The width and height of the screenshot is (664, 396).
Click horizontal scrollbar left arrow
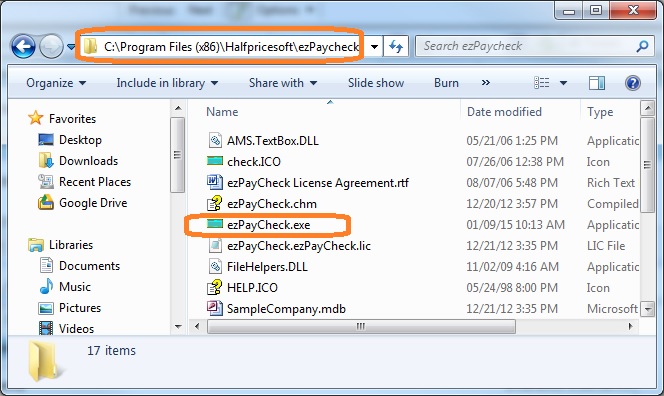197,326
